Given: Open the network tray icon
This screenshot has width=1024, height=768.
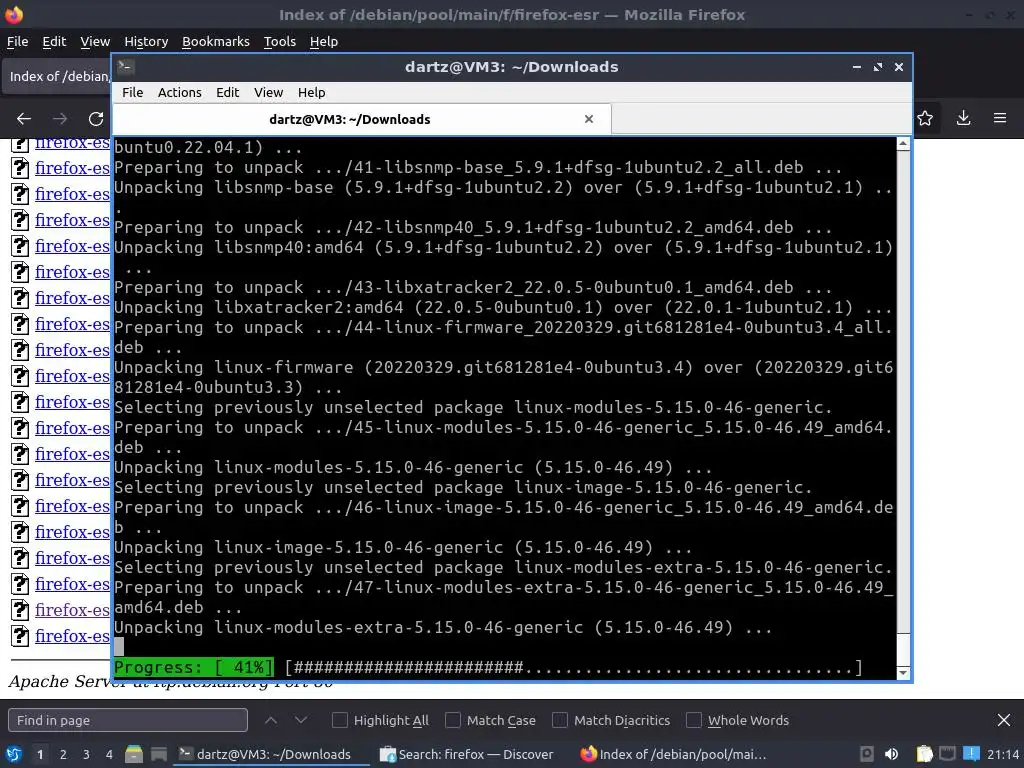Looking at the screenshot, I should pyautogui.click(x=948, y=754).
